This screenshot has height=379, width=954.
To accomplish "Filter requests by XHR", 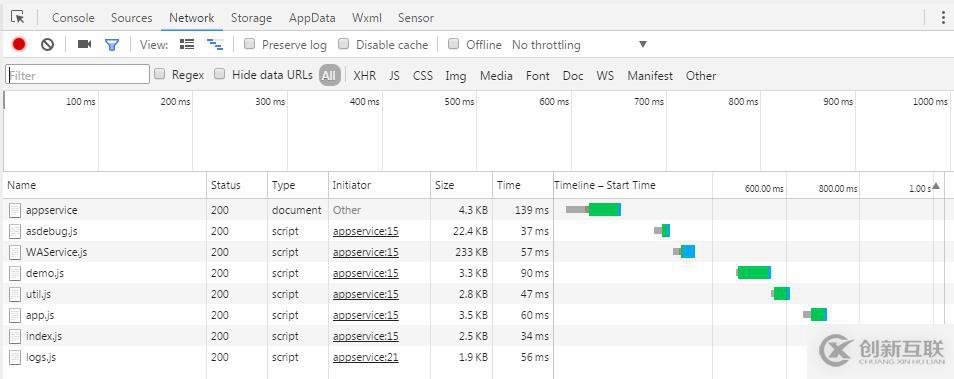I will (x=364, y=75).
